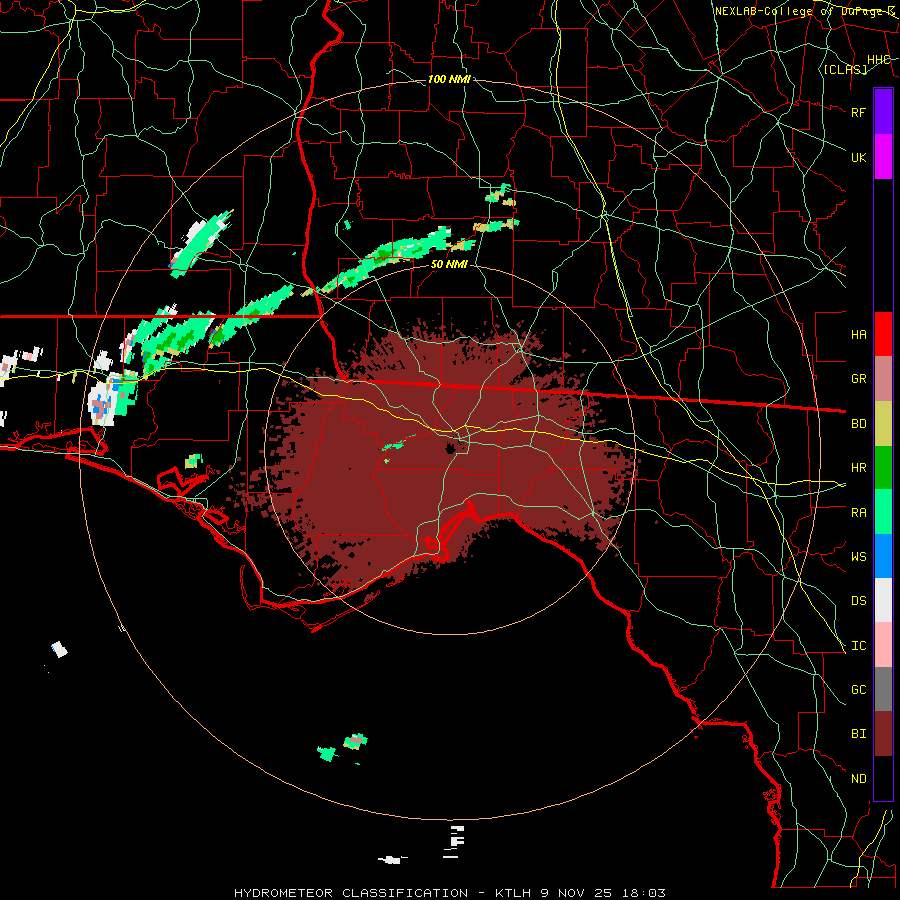Click the 'HA' legend label
The height and width of the screenshot is (900, 900).
click(x=858, y=334)
